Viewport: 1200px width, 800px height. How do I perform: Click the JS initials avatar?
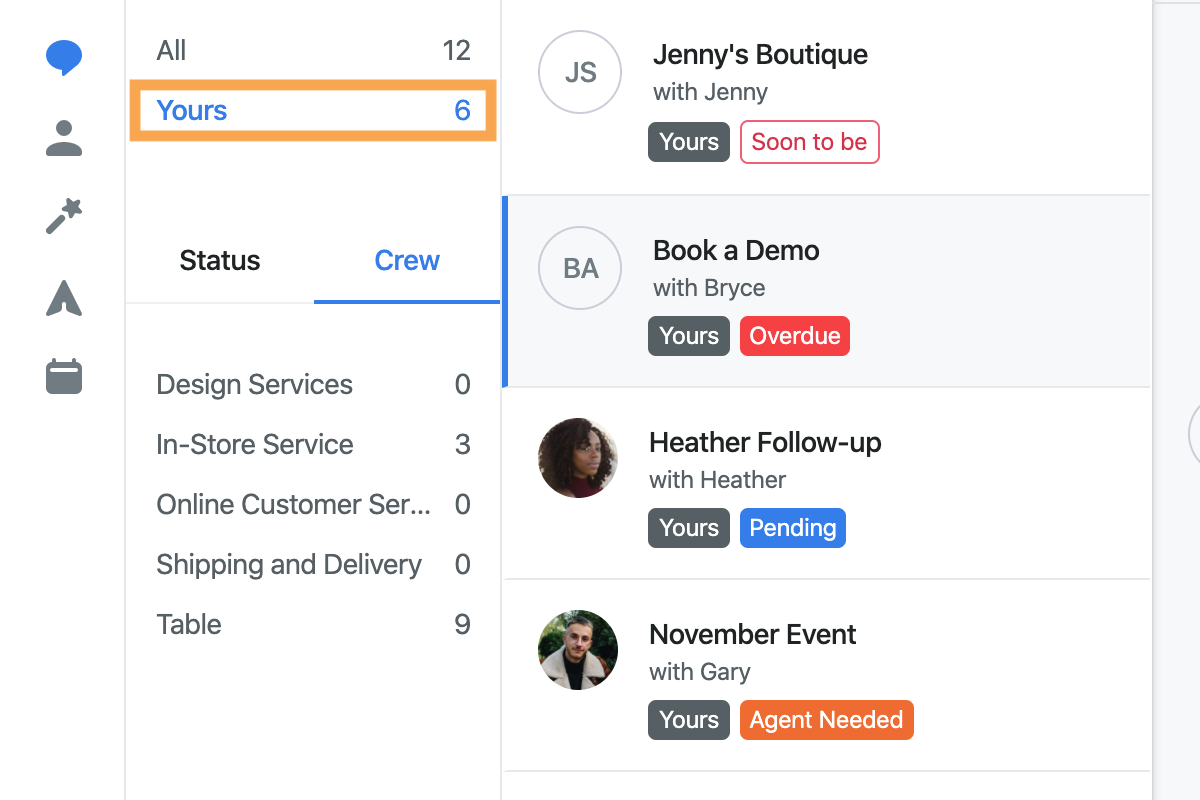click(580, 72)
